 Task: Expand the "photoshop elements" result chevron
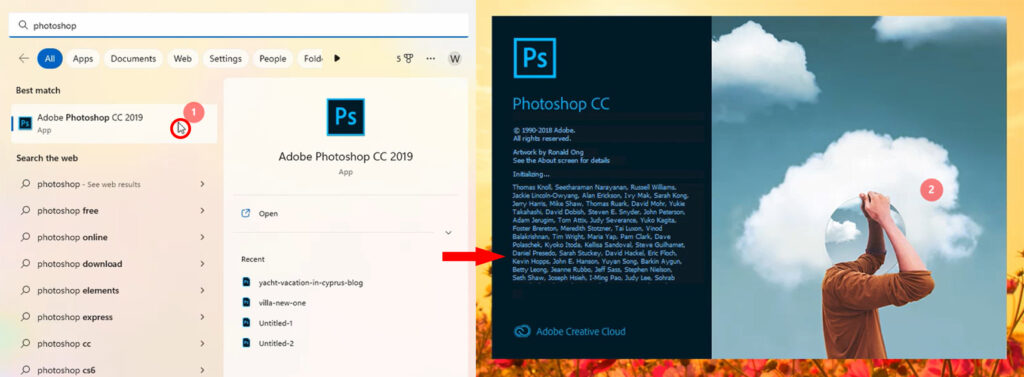tap(202, 290)
